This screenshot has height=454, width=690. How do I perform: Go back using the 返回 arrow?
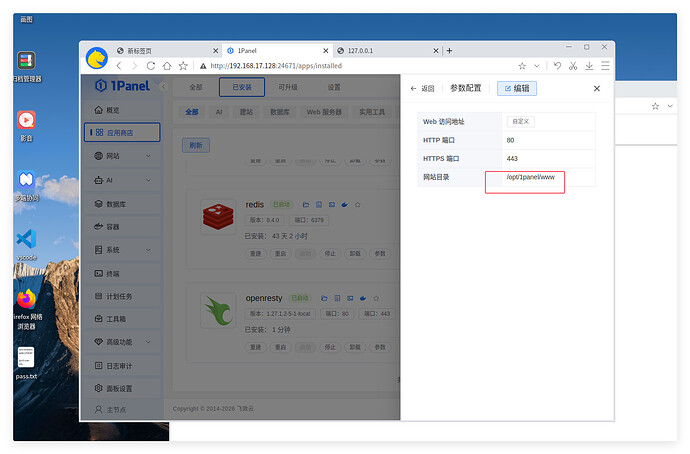pyautogui.click(x=422, y=88)
